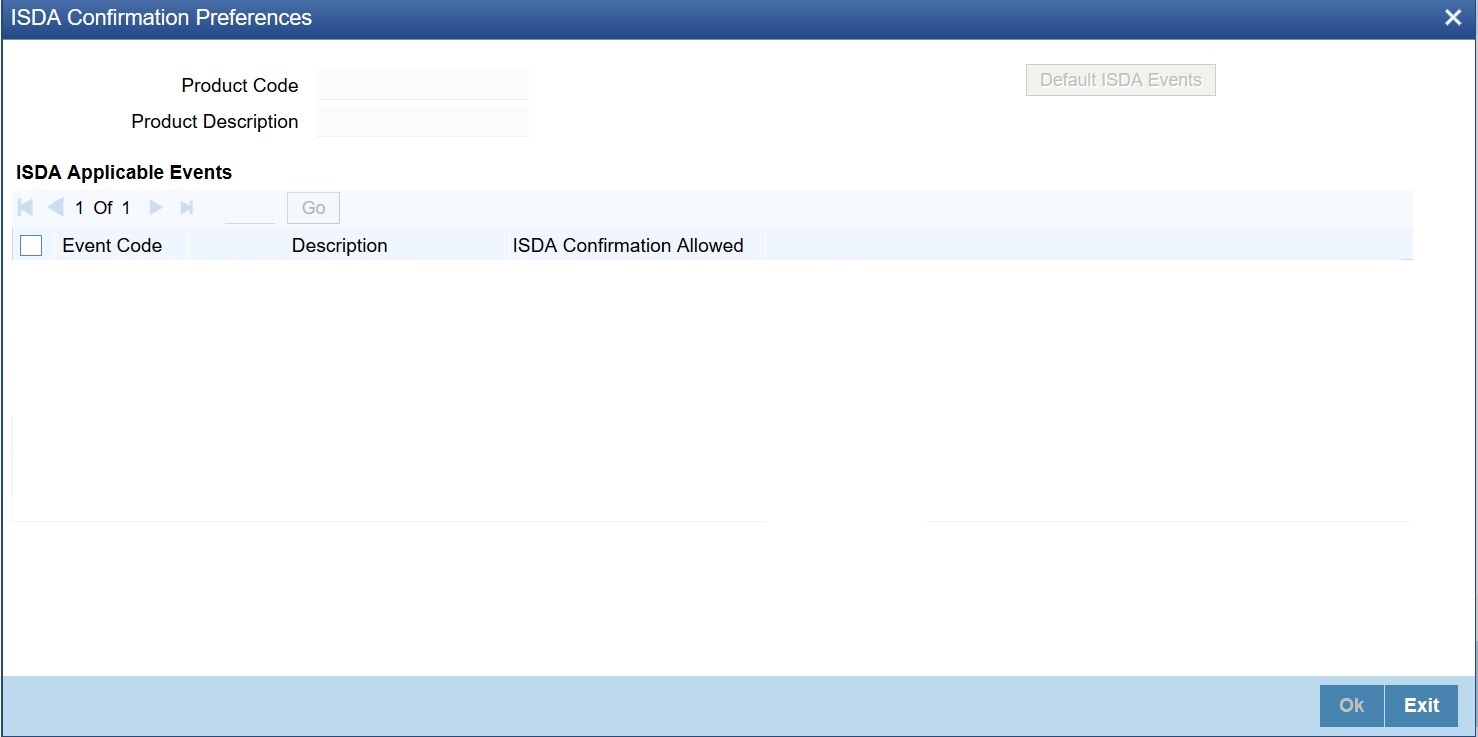Click the next-page arrow icon
The width and height of the screenshot is (1478, 737).
pyautogui.click(x=156, y=207)
